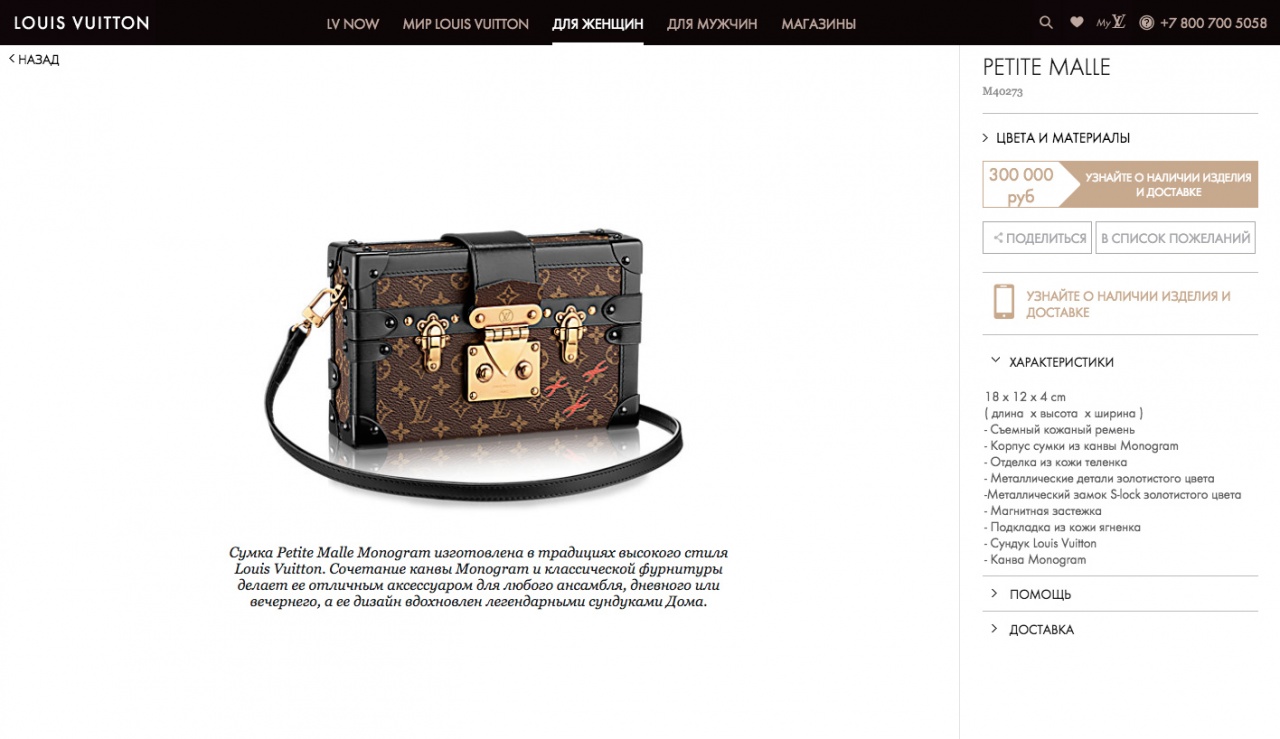Viewport: 1280px width, 739px height.
Task: Open the LV Now menu item
Action: coord(353,24)
